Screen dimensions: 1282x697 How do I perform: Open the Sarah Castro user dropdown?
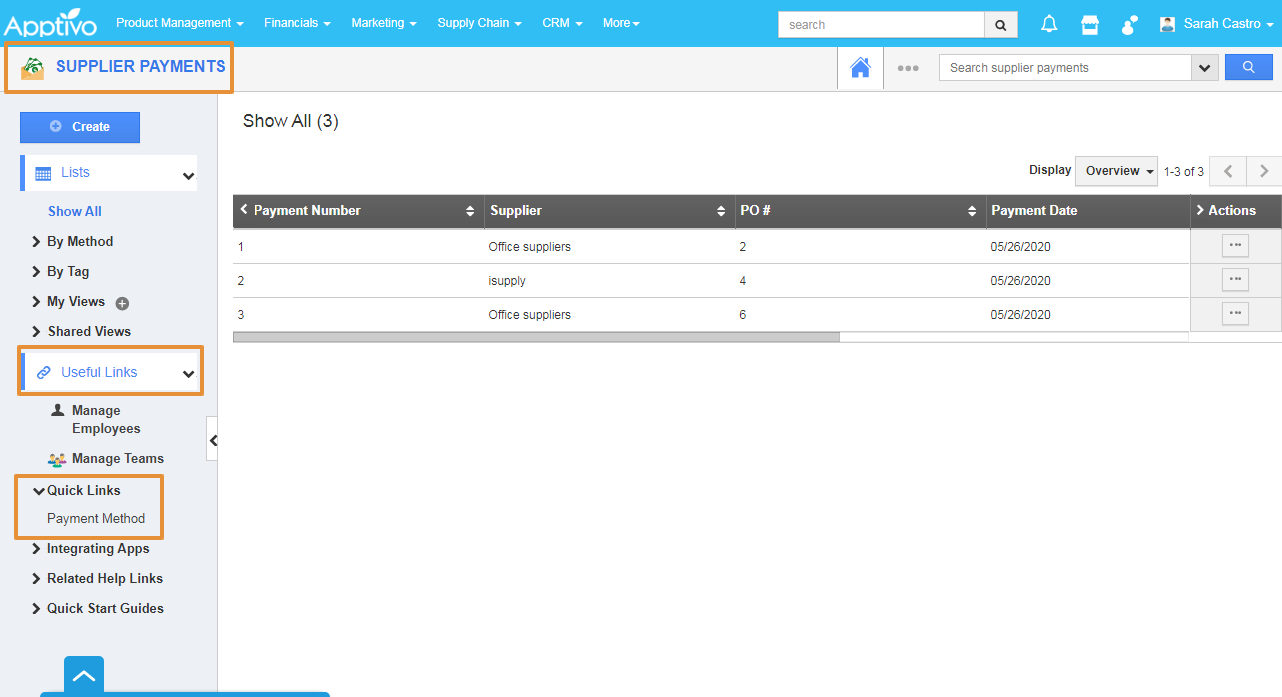[x=1229, y=24]
